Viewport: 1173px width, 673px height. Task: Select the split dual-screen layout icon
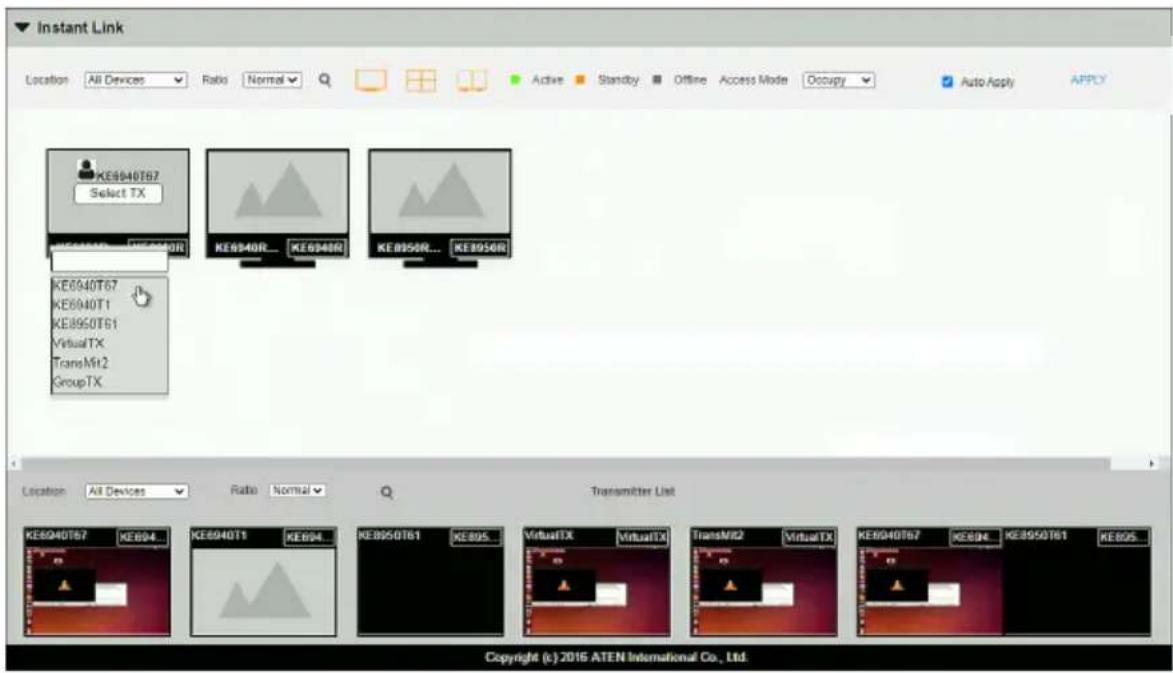point(472,80)
